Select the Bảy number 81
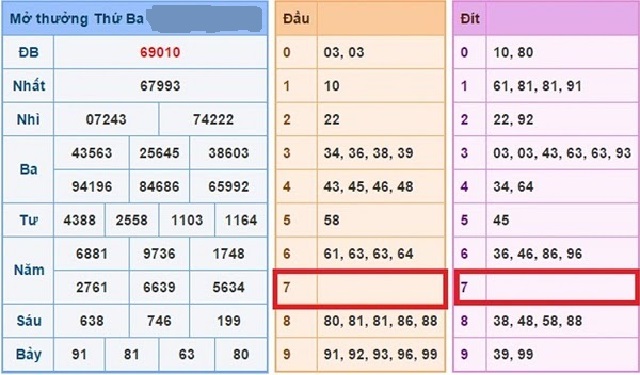Image resolution: width=640 pixels, height=375 pixels. 131,354
